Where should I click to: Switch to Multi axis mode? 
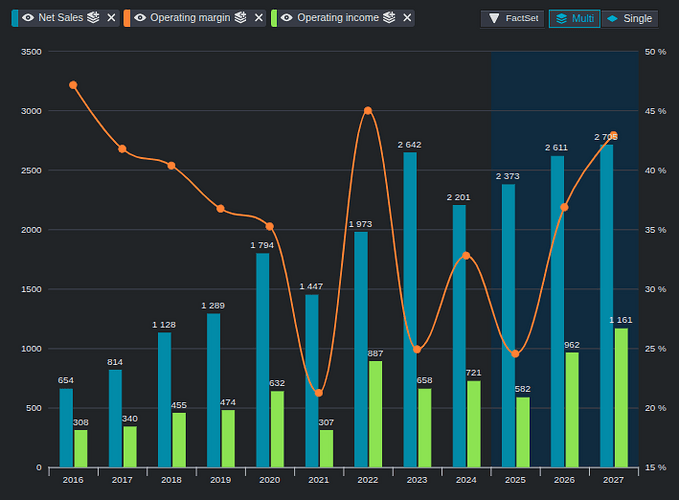coord(574,19)
